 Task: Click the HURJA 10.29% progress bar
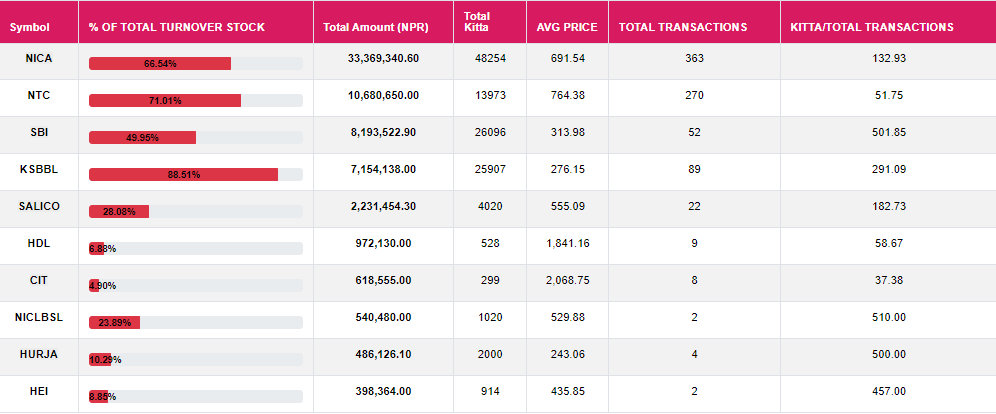[196, 359]
